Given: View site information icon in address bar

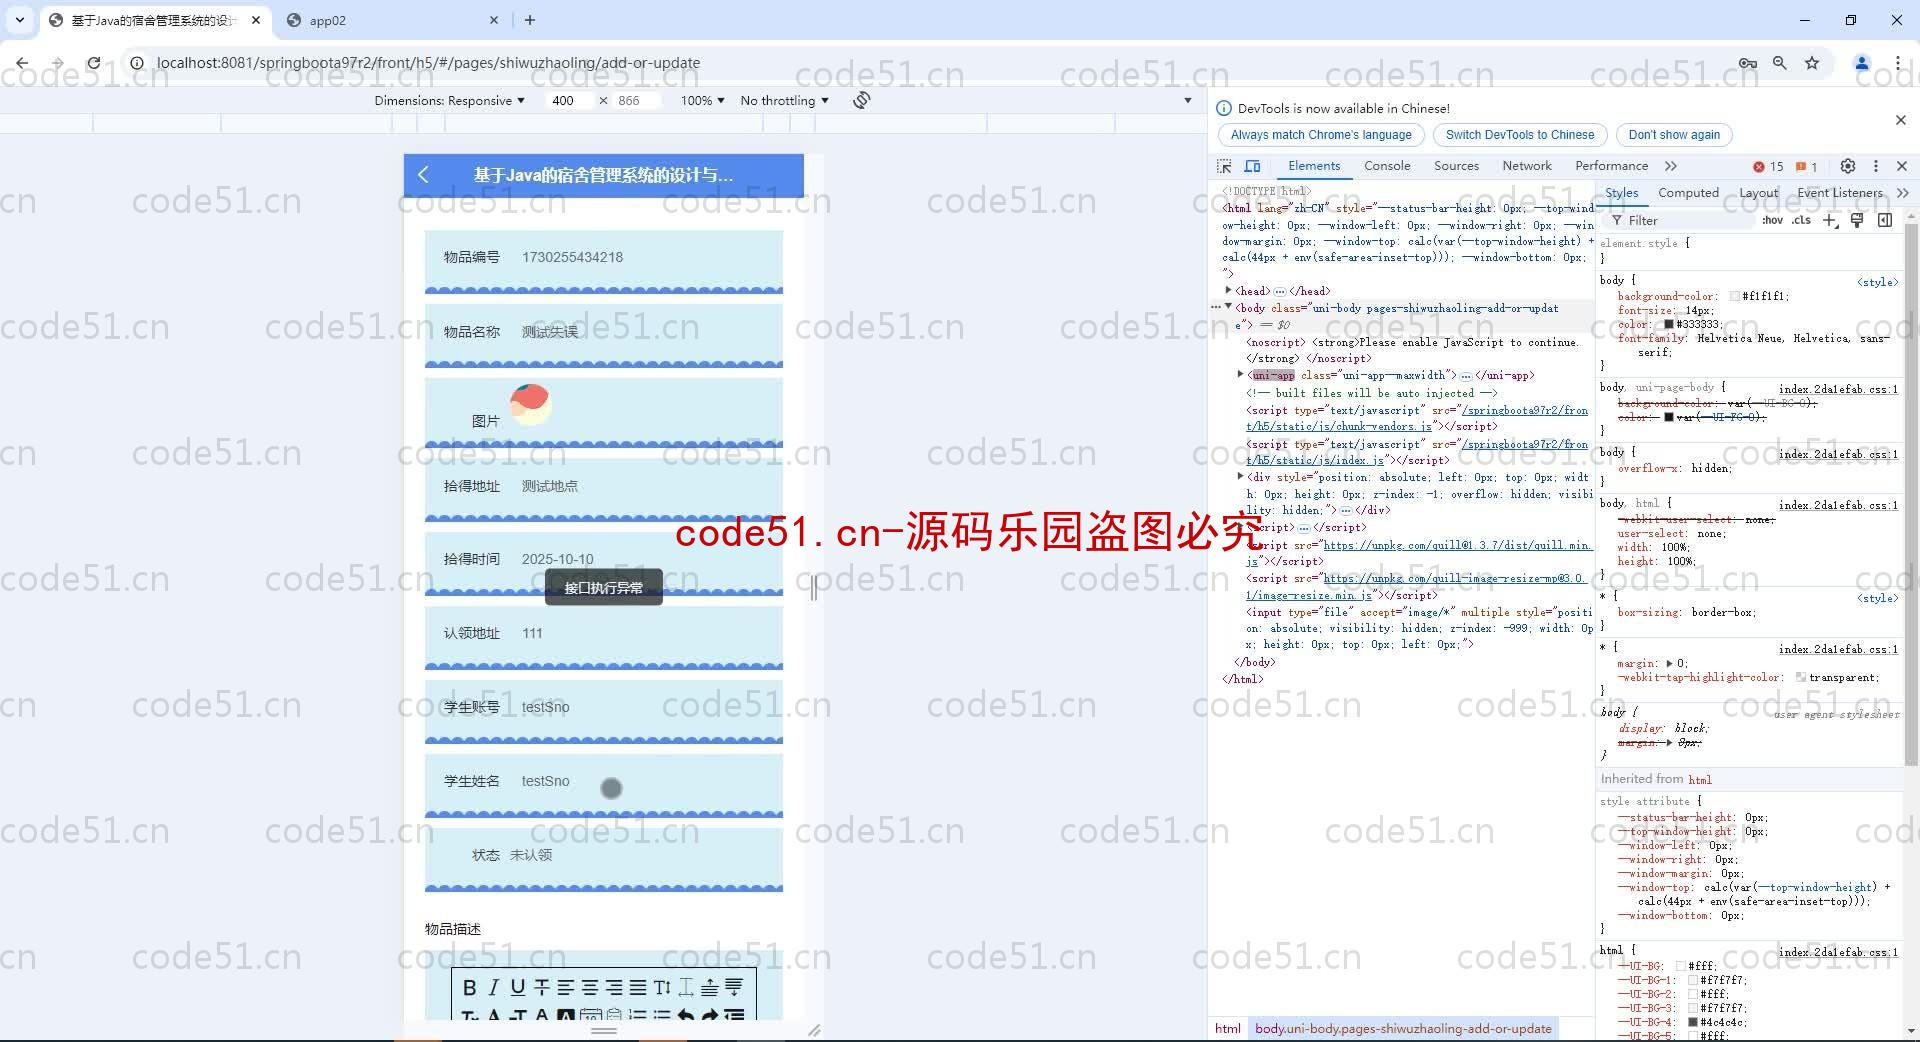Looking at the screenshot, I should [137, 62].
